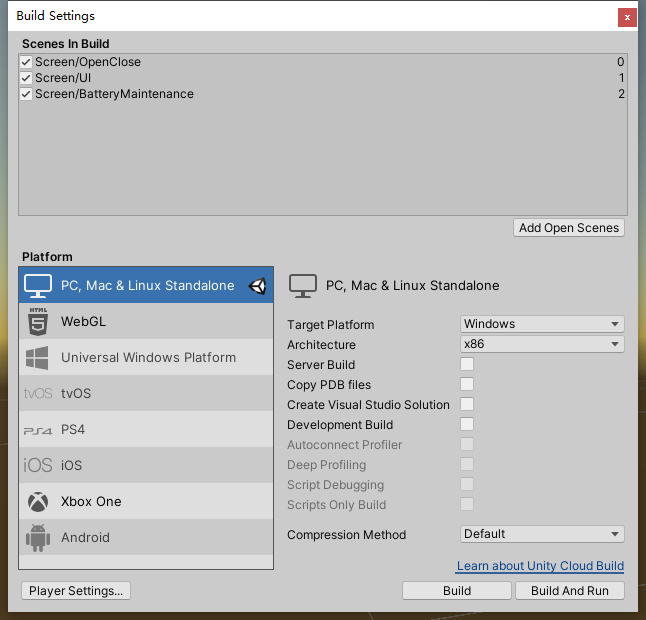Click the HTML5 WebGL icon

38,321
